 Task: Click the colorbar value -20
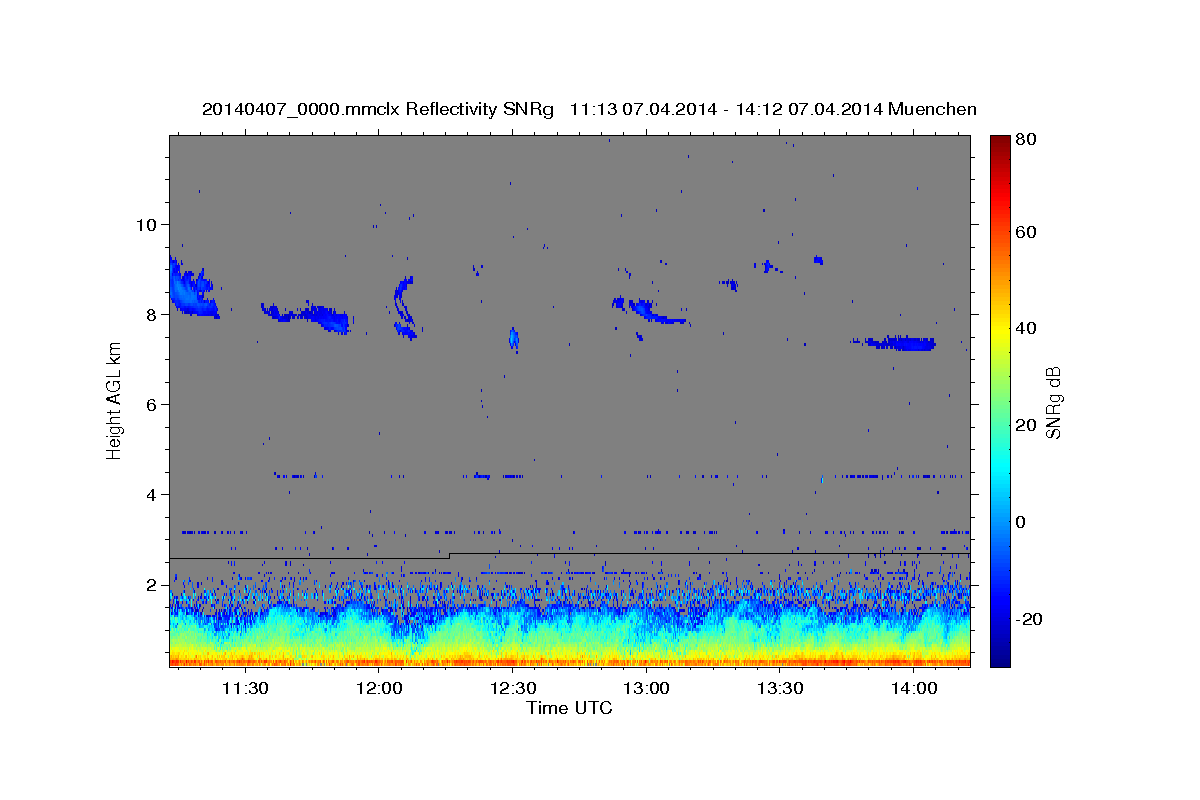[1030, 619]
